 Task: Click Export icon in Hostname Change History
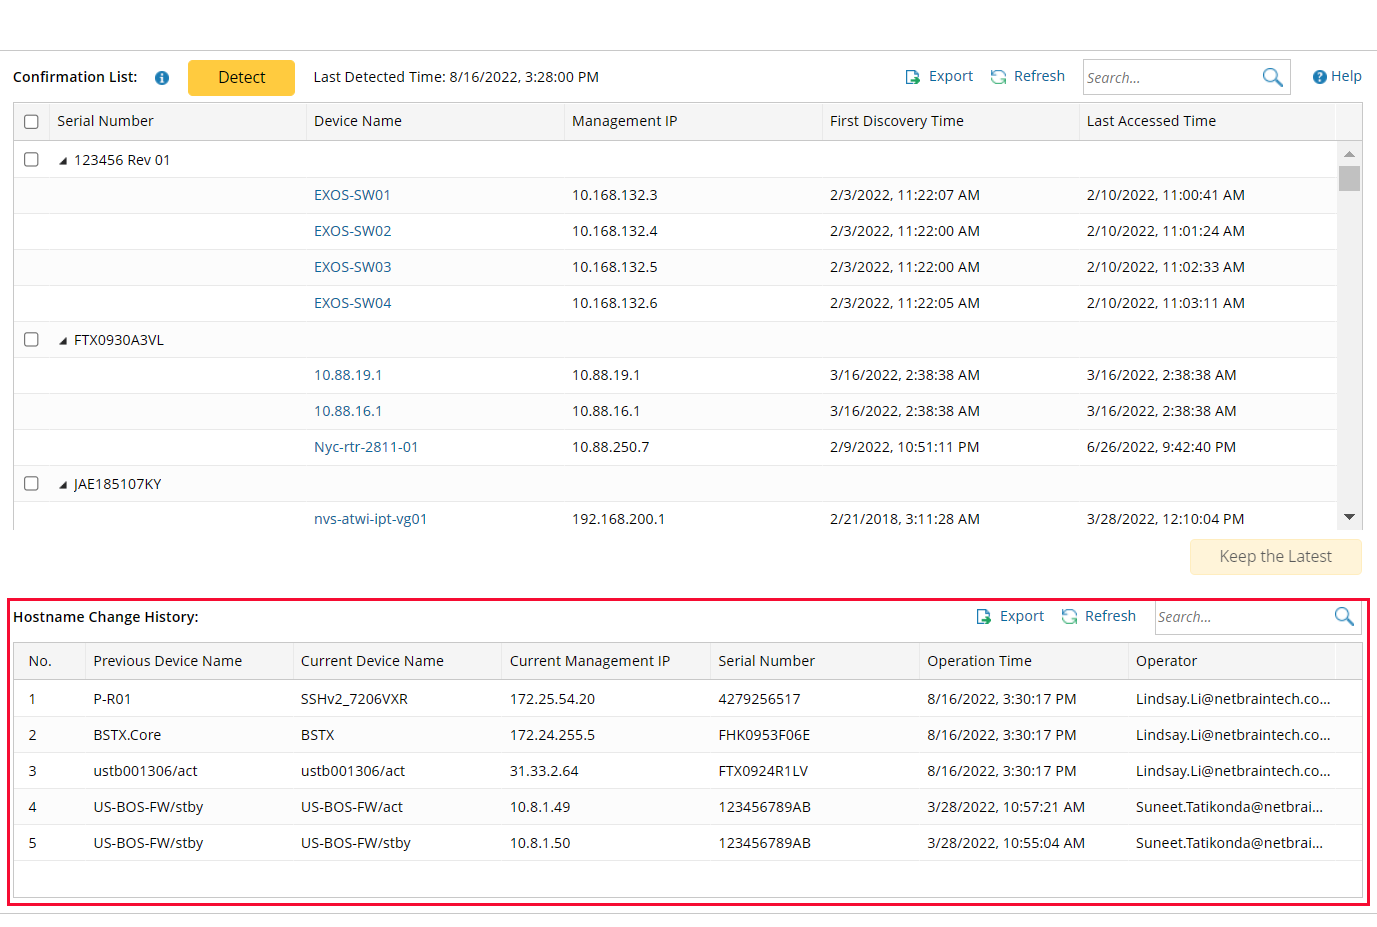[x=984, y=617]
